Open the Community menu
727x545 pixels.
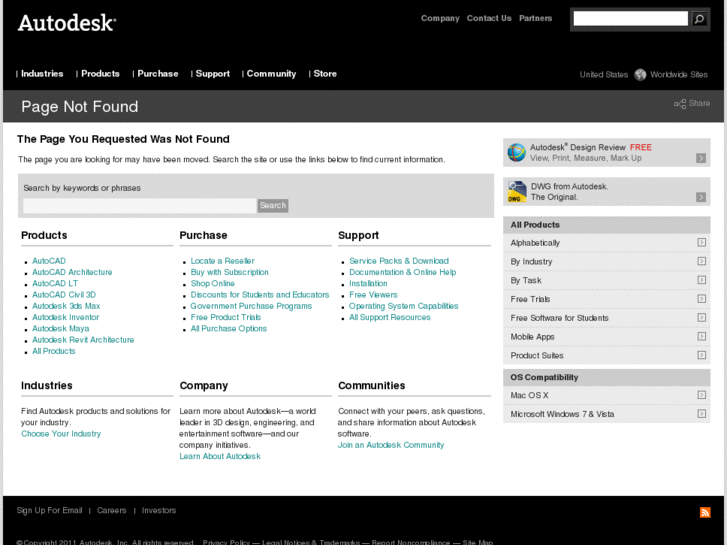pyautogui.click(x=271, y=73)
